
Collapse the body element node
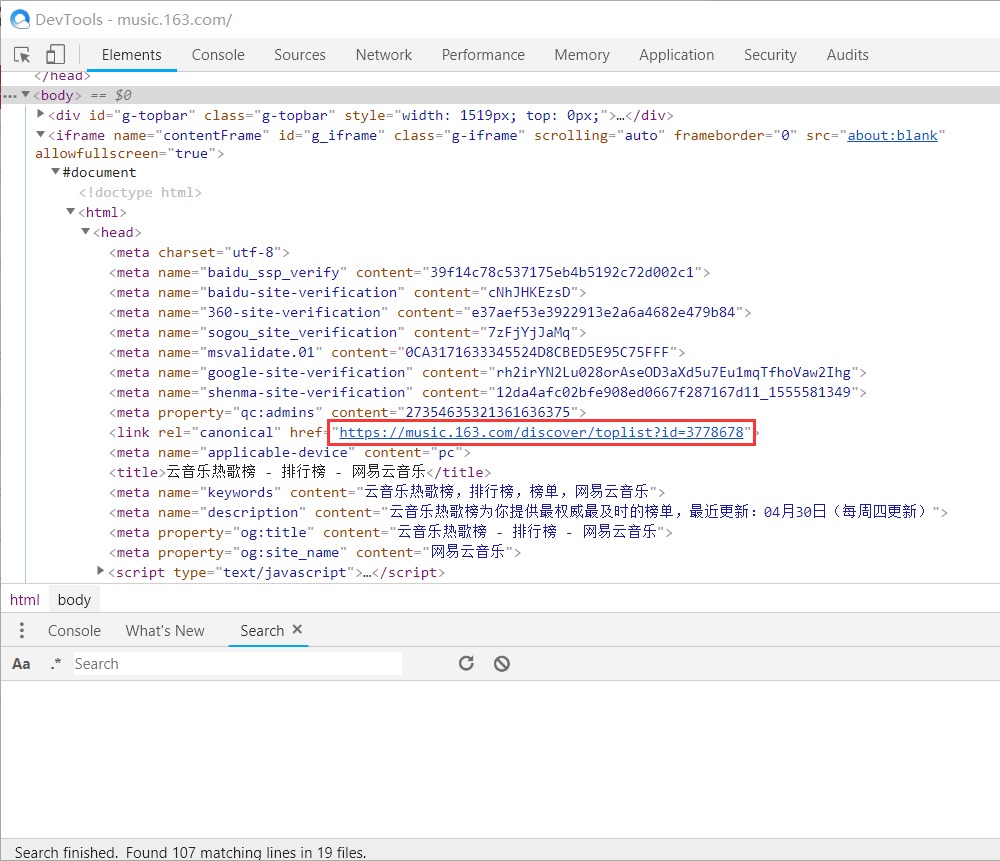pyautogui.click(x=26, y=94)
